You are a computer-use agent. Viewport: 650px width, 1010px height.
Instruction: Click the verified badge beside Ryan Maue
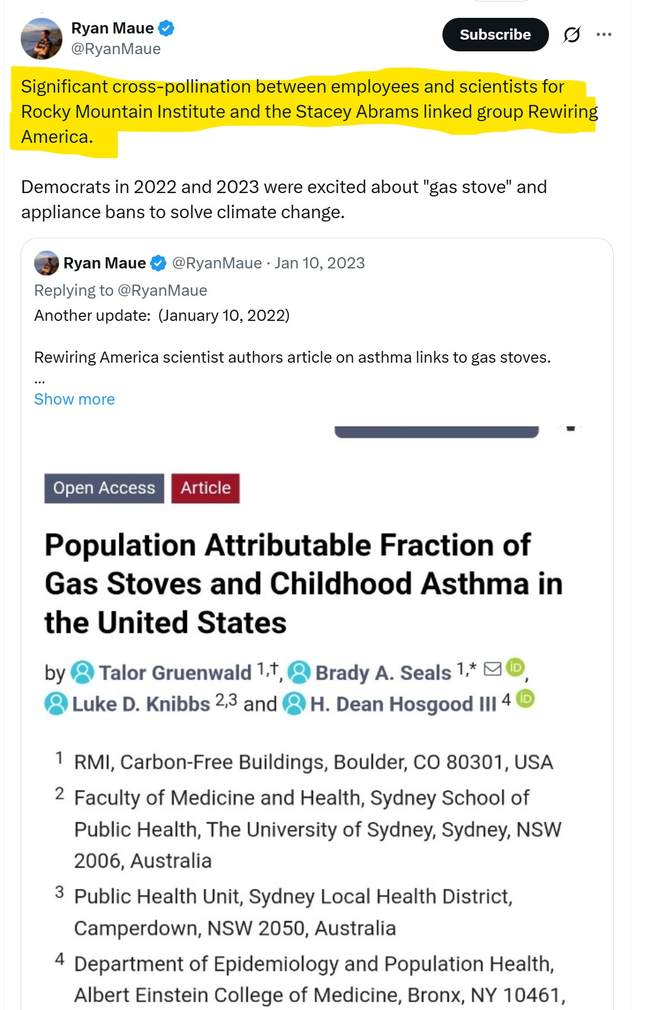(167, 28)
